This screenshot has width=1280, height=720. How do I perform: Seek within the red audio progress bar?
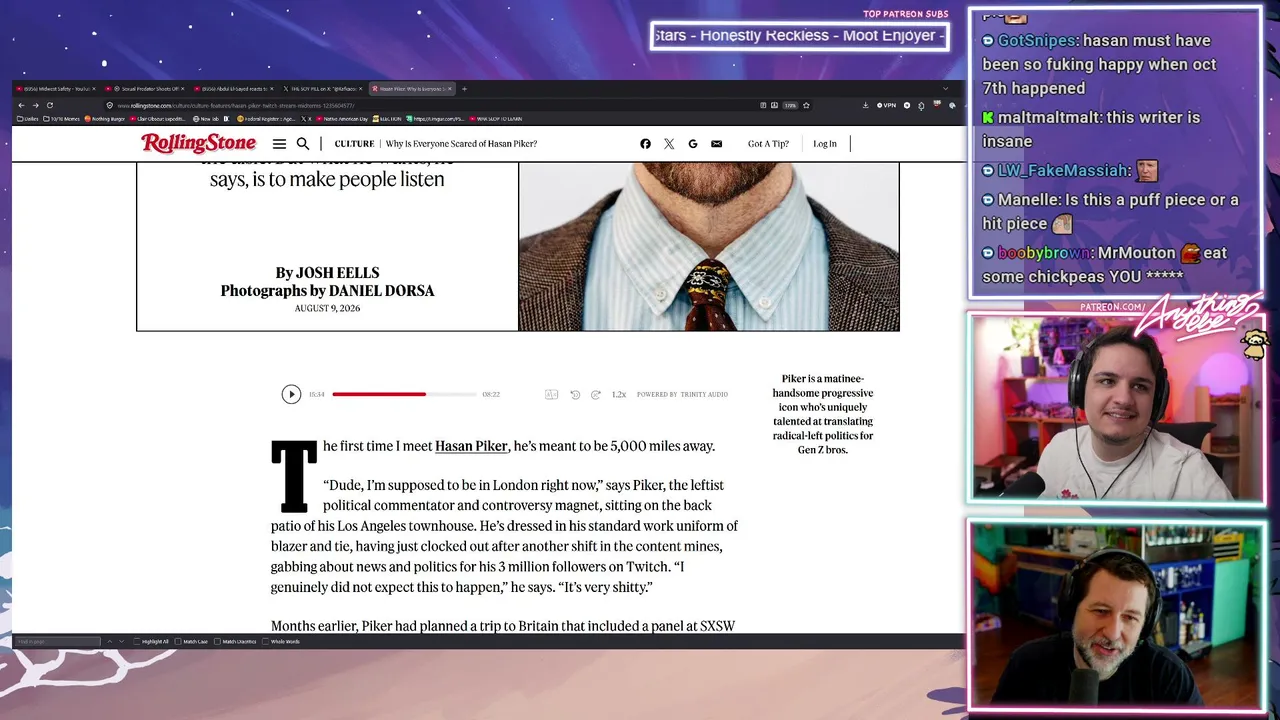(x=404, y=394)
